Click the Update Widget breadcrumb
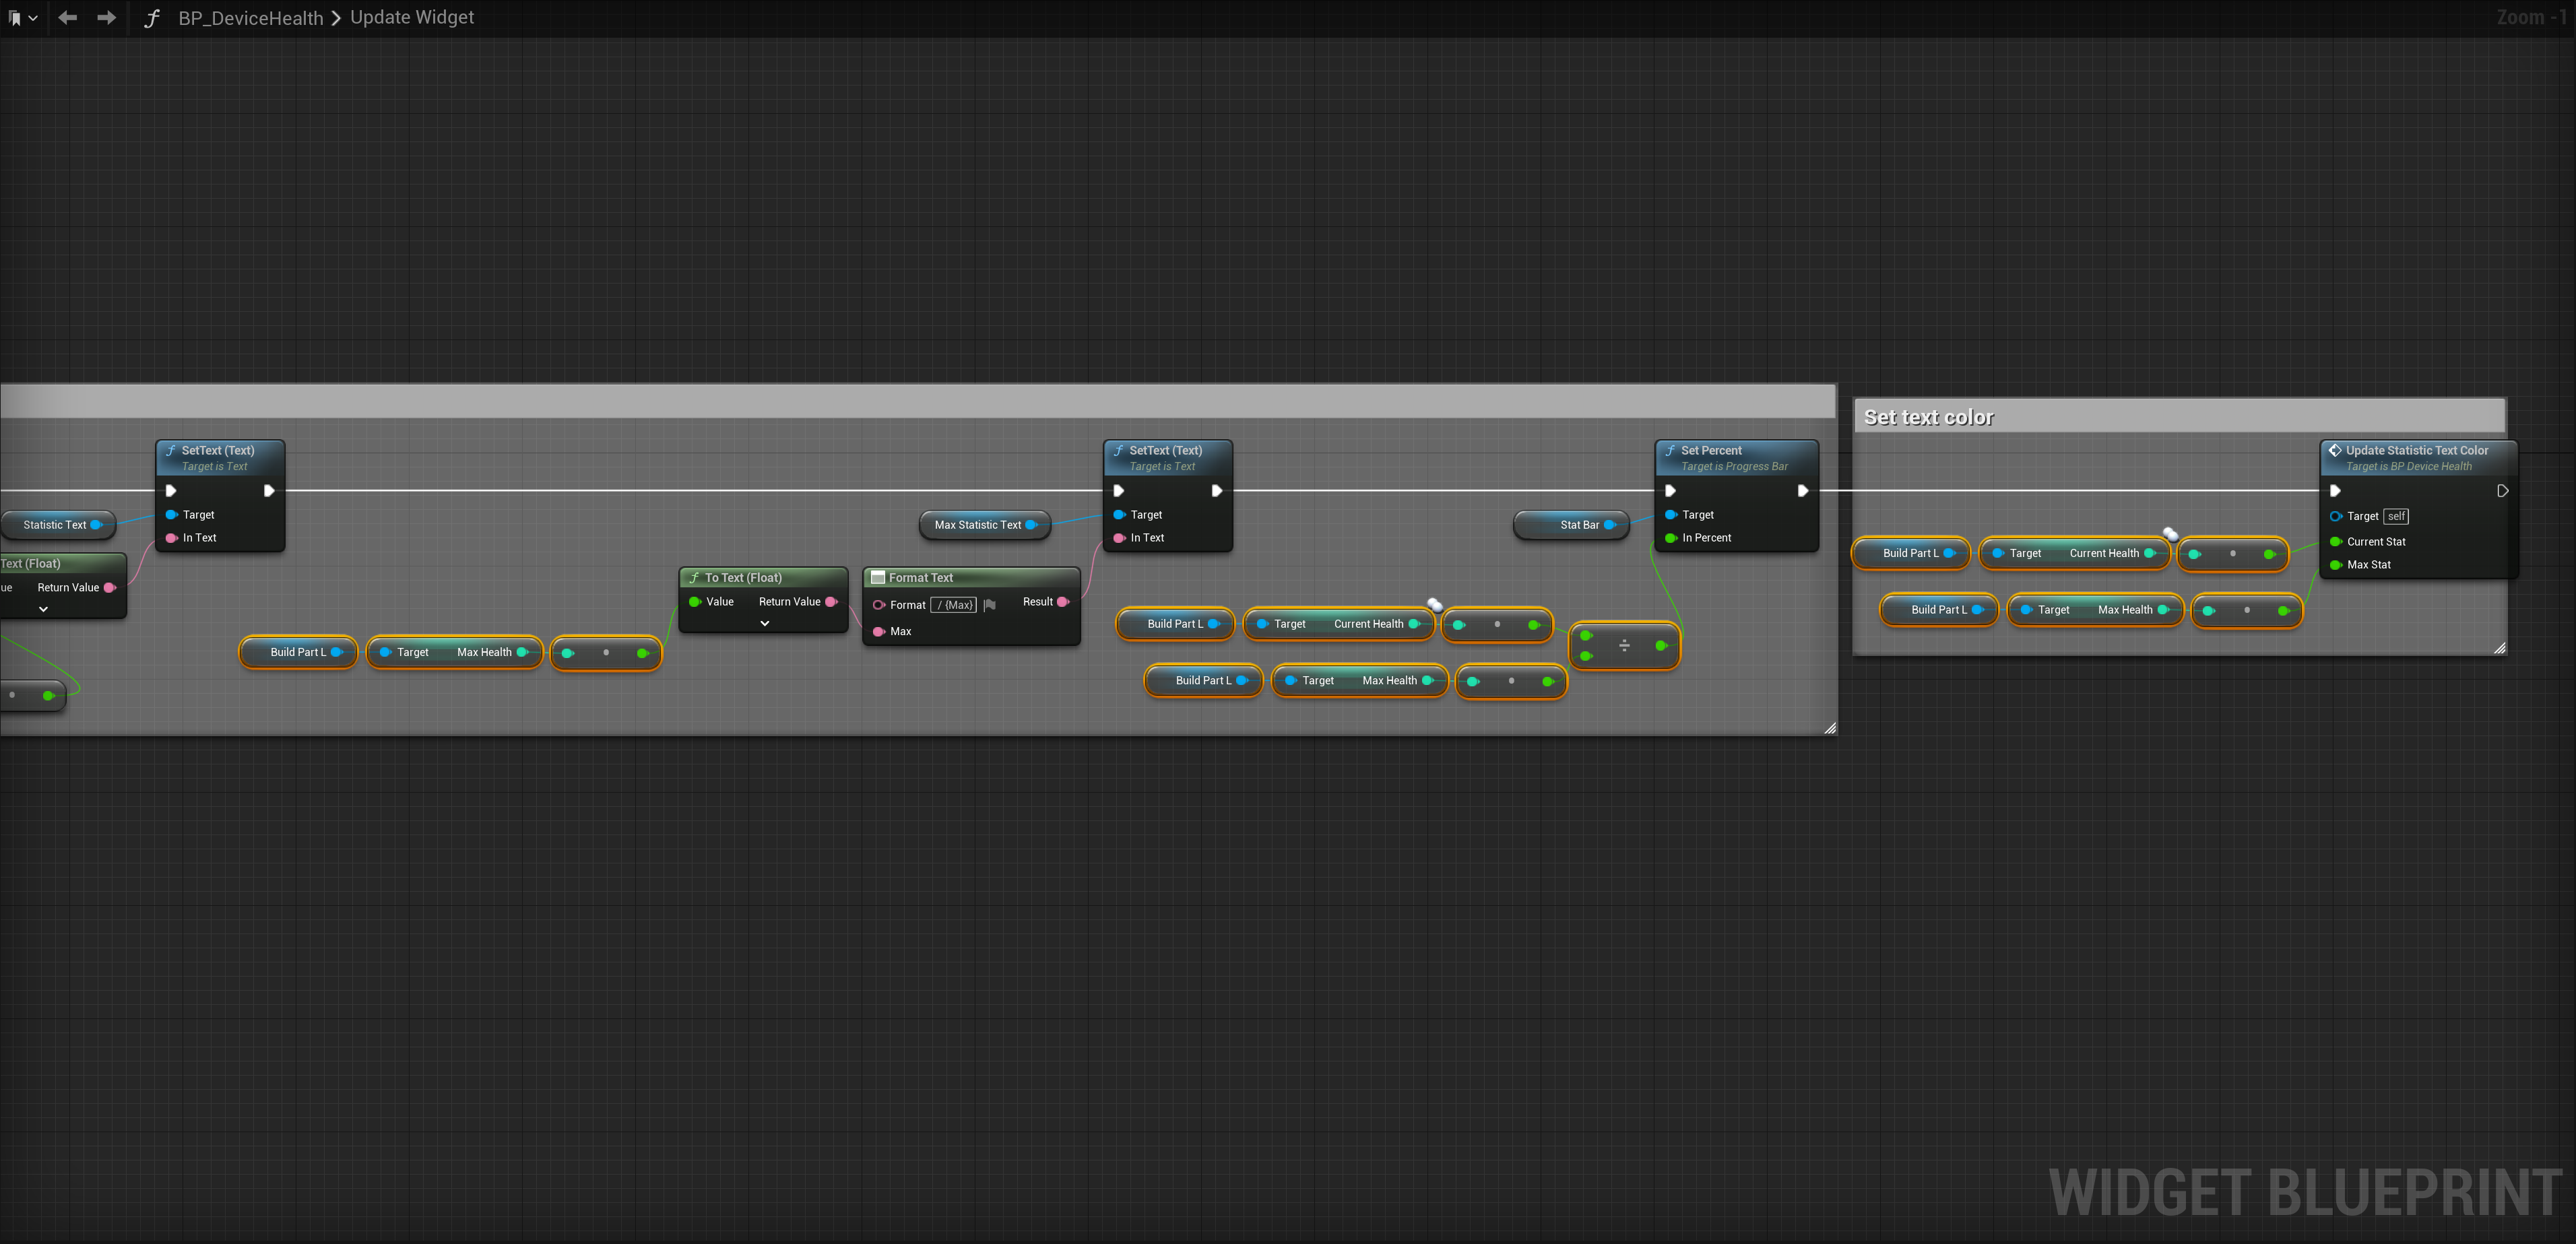 412,18
